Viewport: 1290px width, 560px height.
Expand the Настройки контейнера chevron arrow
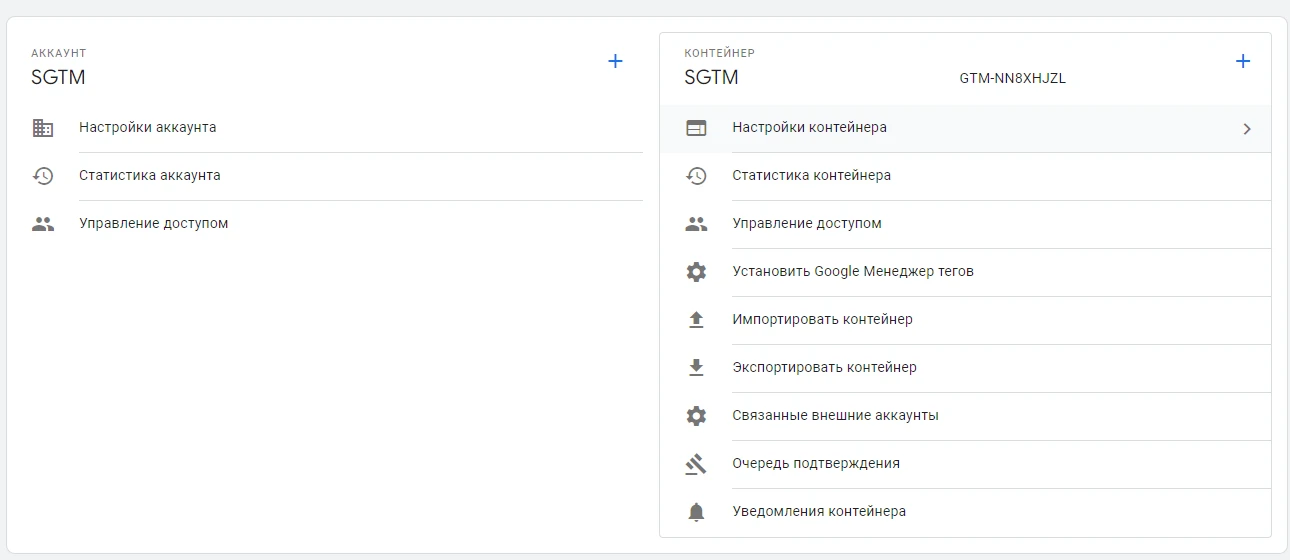pos(1246,129)
